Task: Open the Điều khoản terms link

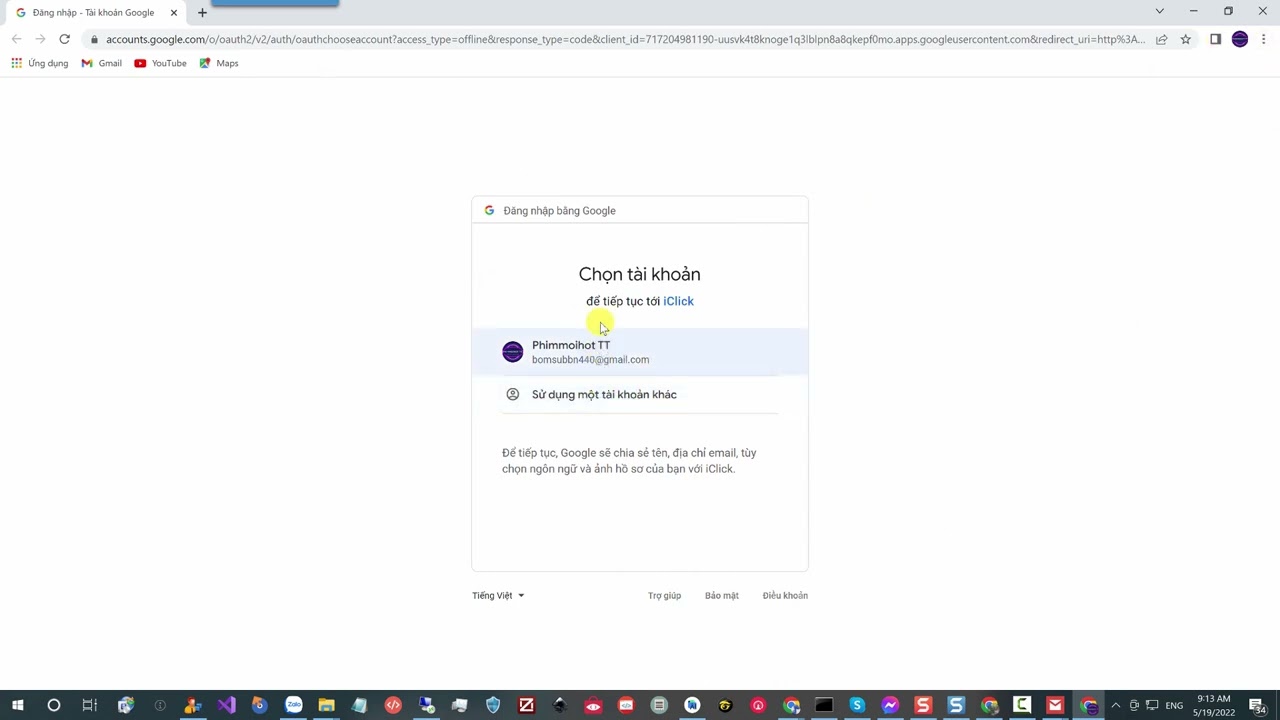Action: (x=785, y=596)
